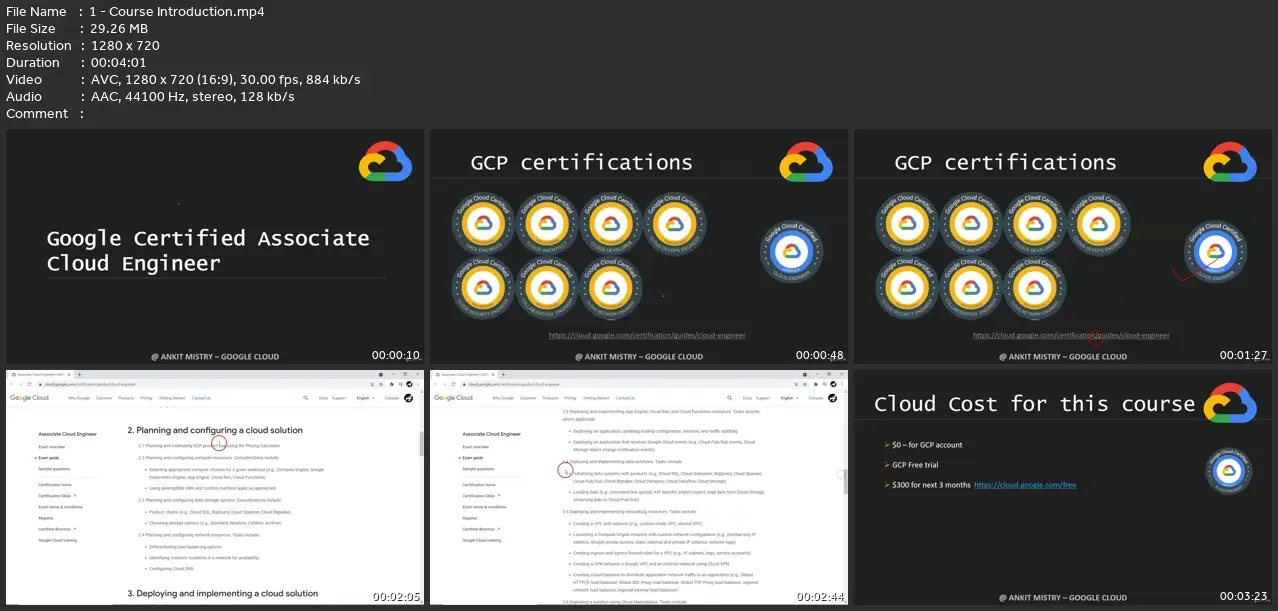Viewport: 1278px width, 611px height.
Task: Click 'Planning and configuring a cloud solution' heading
Action: (215, 430)
